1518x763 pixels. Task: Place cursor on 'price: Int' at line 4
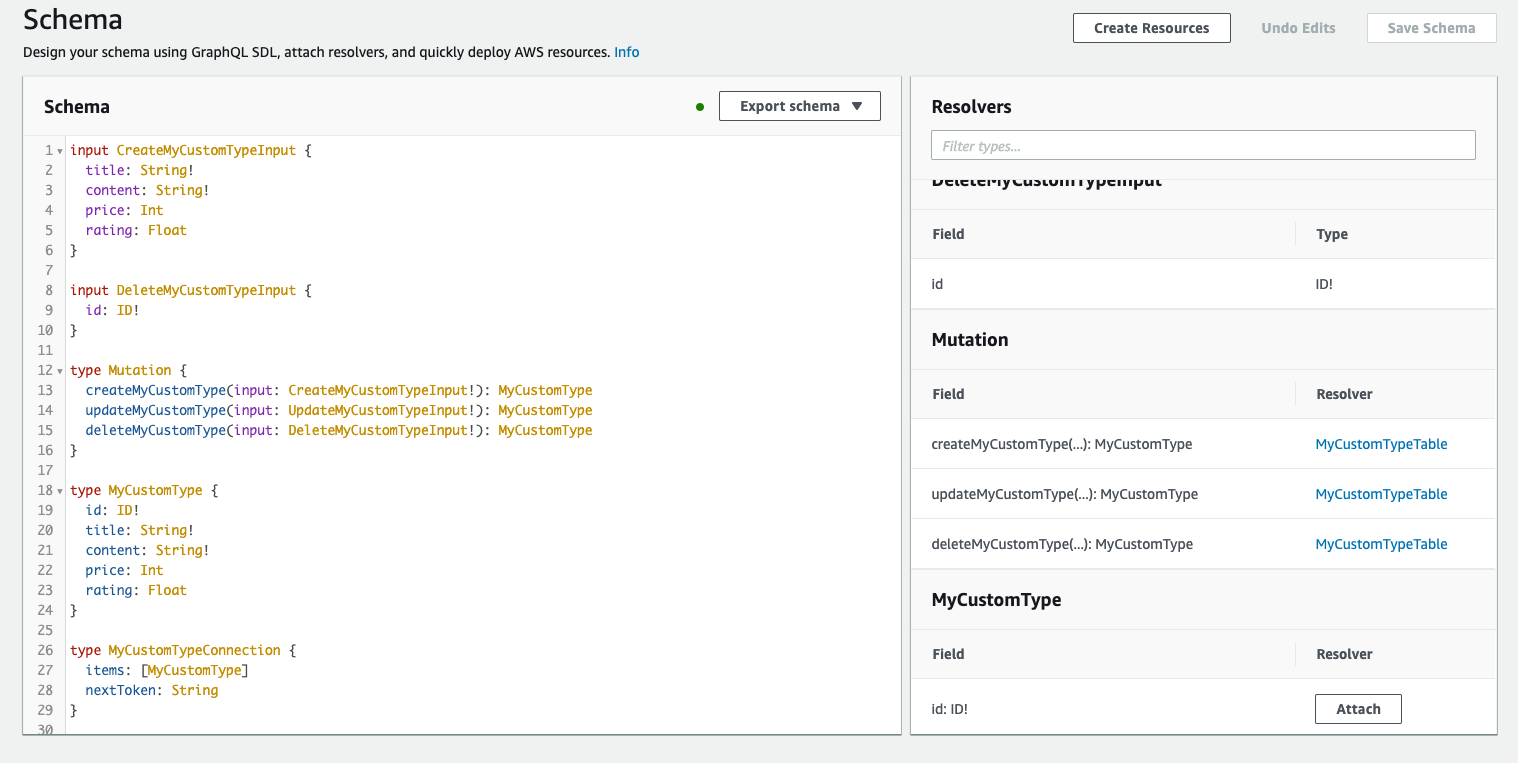coord(124,210)
